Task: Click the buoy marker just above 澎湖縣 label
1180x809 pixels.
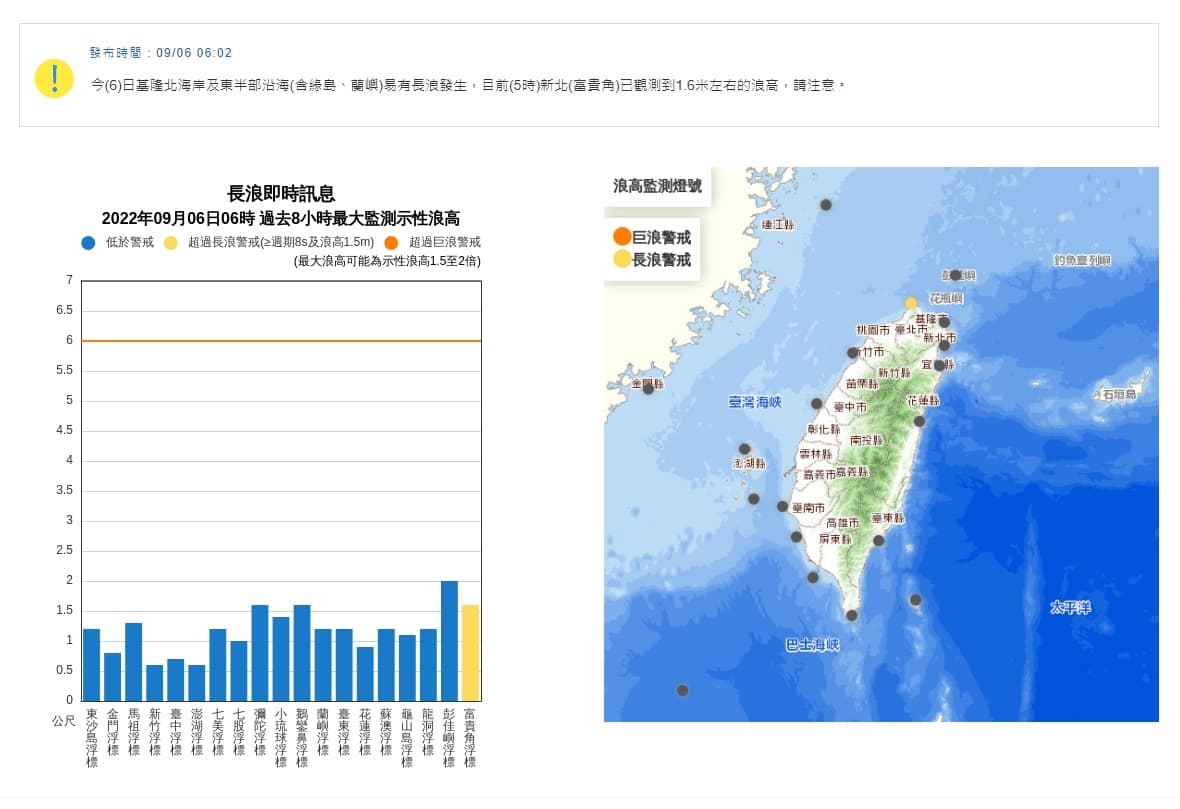Action: pos(744,449)
